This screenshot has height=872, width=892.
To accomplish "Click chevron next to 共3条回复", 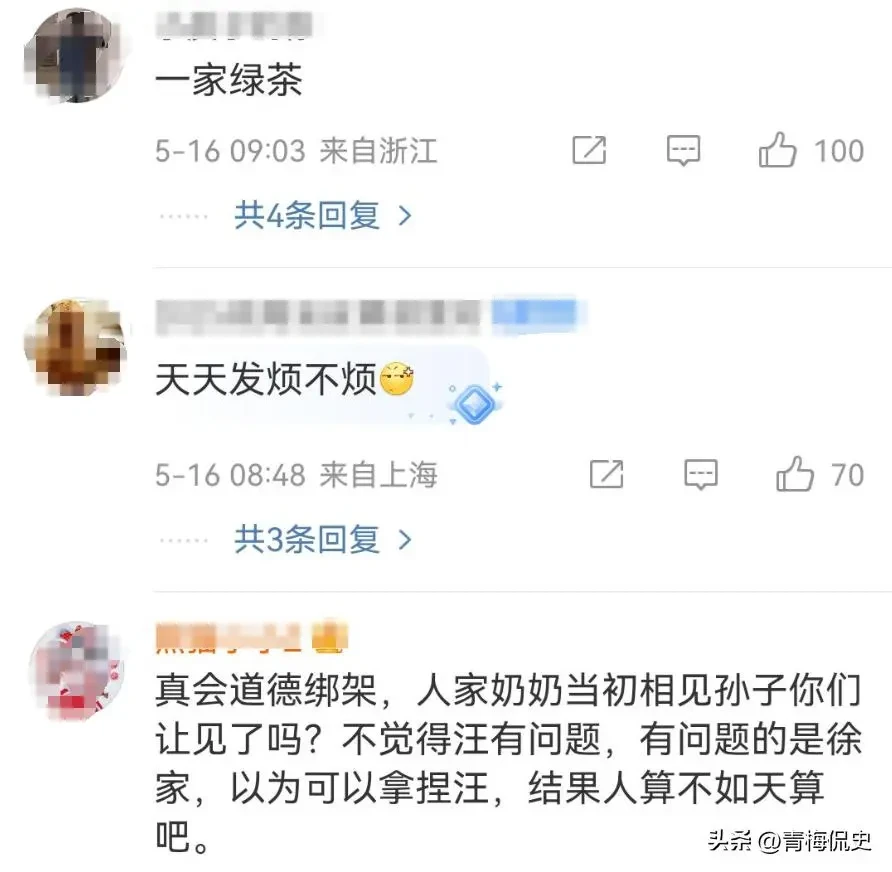I will tap(405, 540).
